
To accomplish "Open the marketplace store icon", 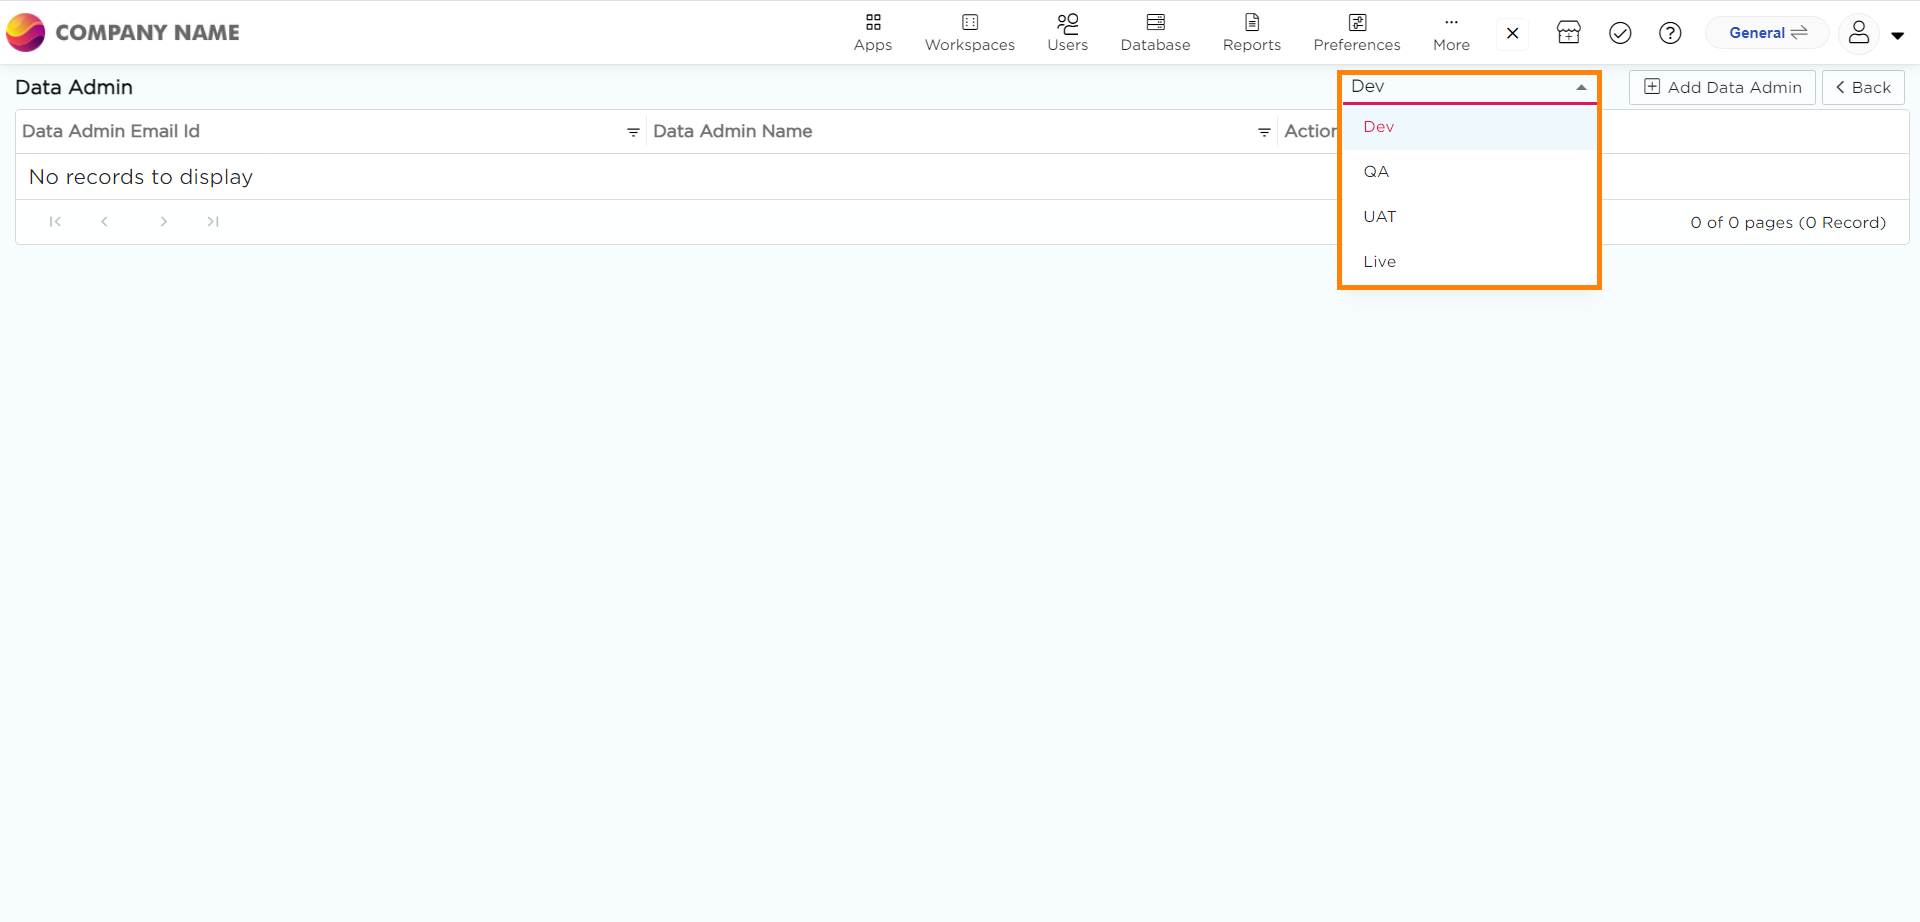I will (1568, 33).
